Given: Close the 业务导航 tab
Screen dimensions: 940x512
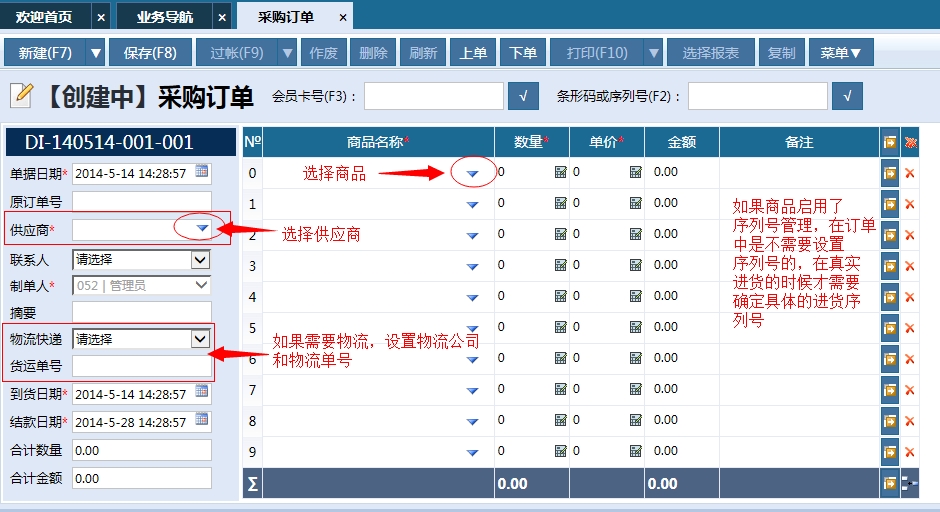Looking at the screenshot, I should (x=222, y=18).
